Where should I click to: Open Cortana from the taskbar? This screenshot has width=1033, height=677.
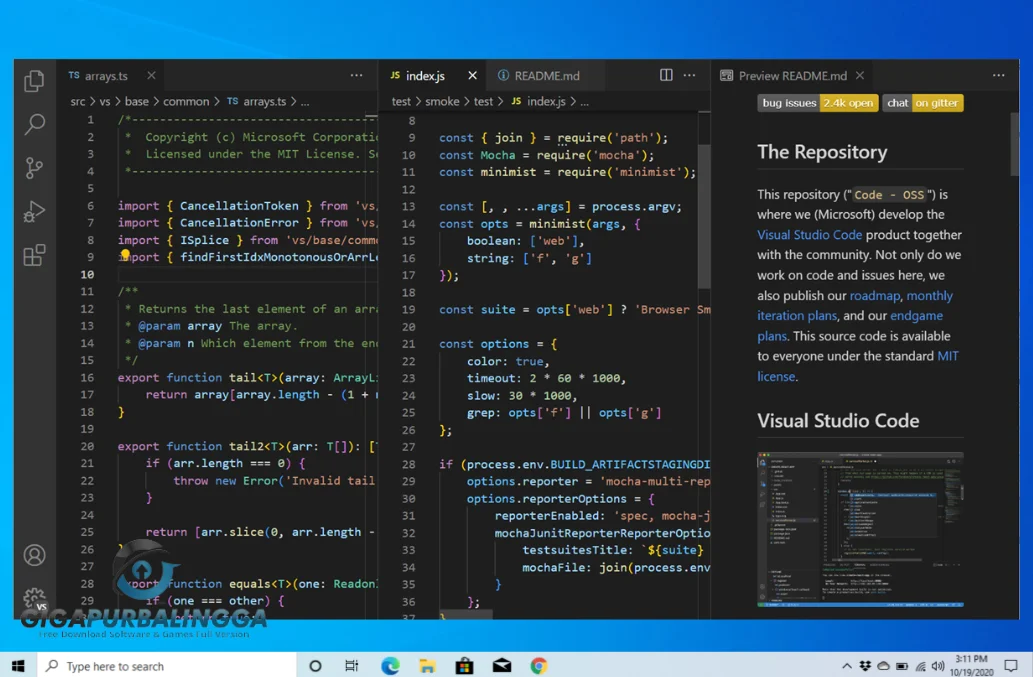[315, 666]
